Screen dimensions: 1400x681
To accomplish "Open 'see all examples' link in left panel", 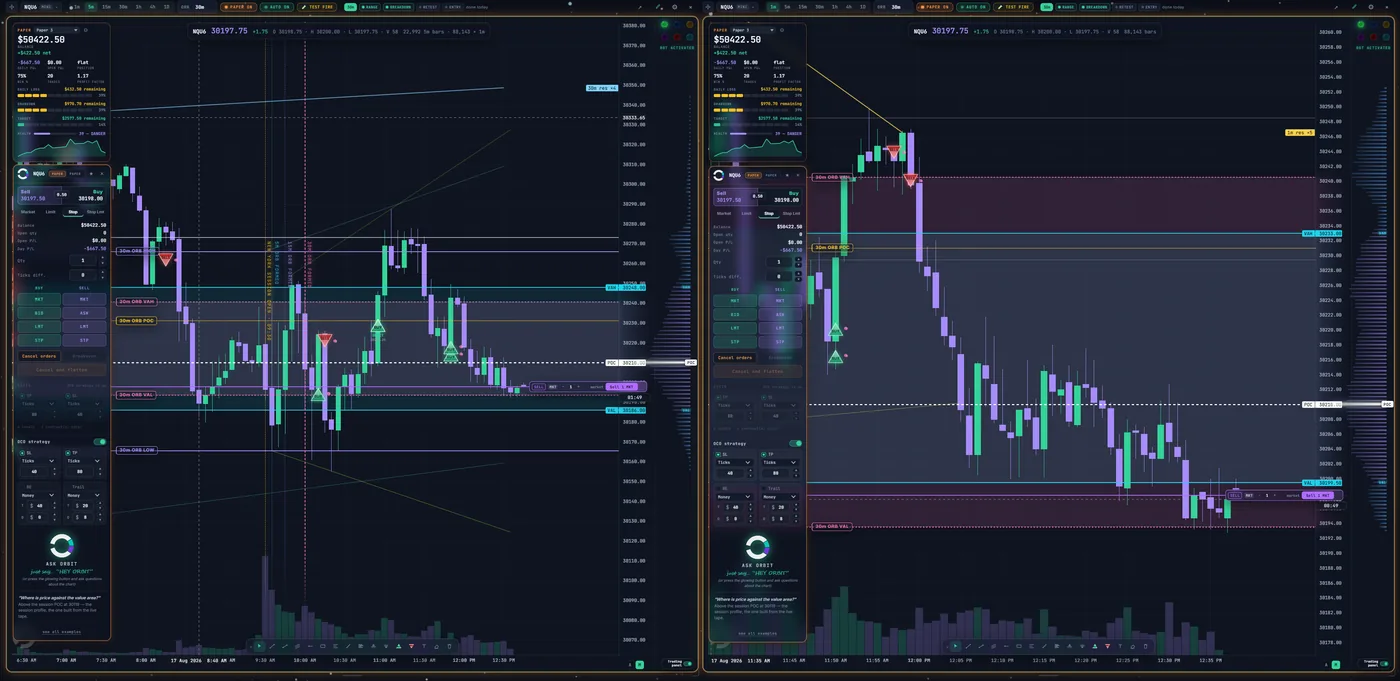I will (60, 632).
